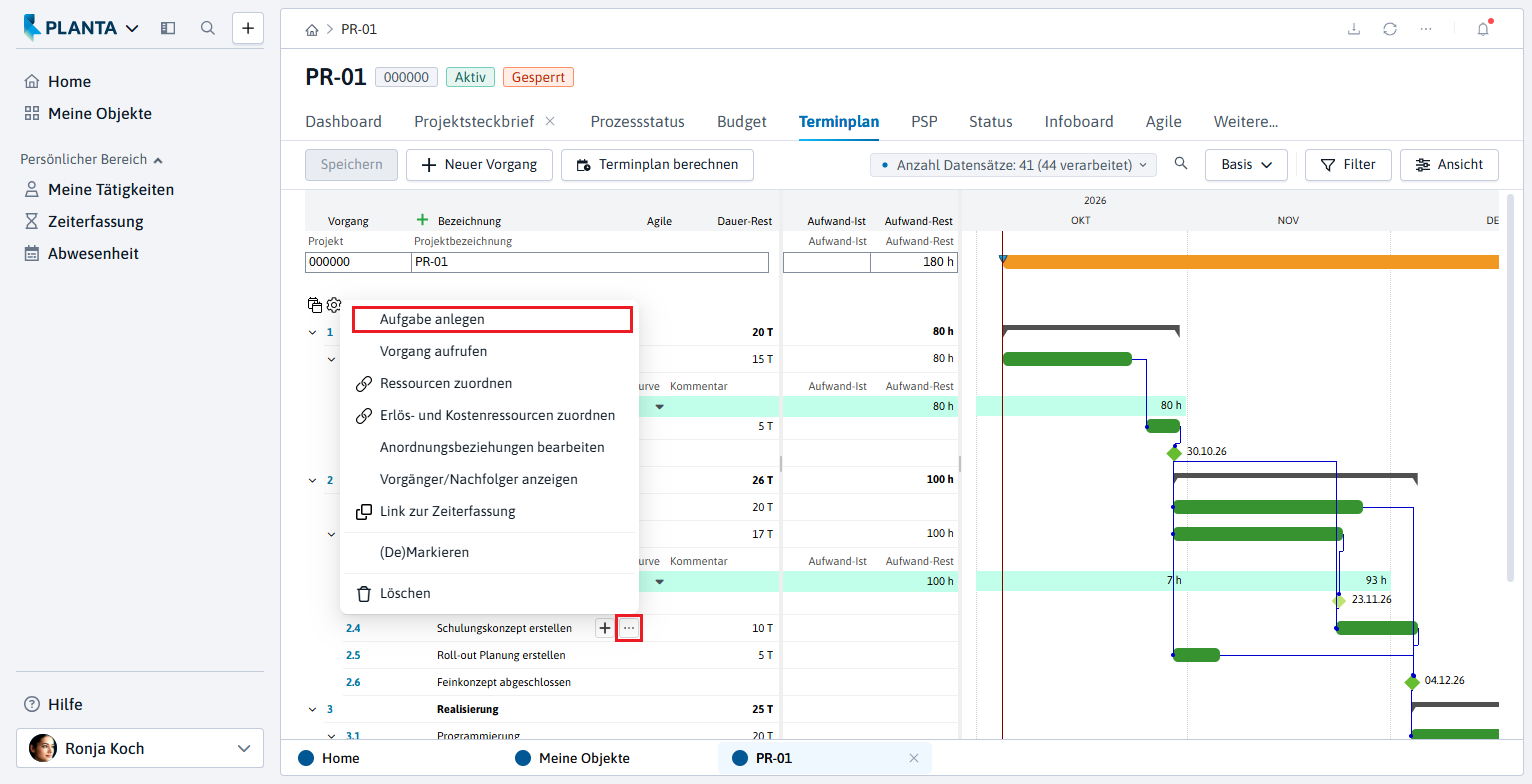This screenshot has width=1532, height=784.
Task: Click the Neuer Vorgang button
Action: pos(479,165)
